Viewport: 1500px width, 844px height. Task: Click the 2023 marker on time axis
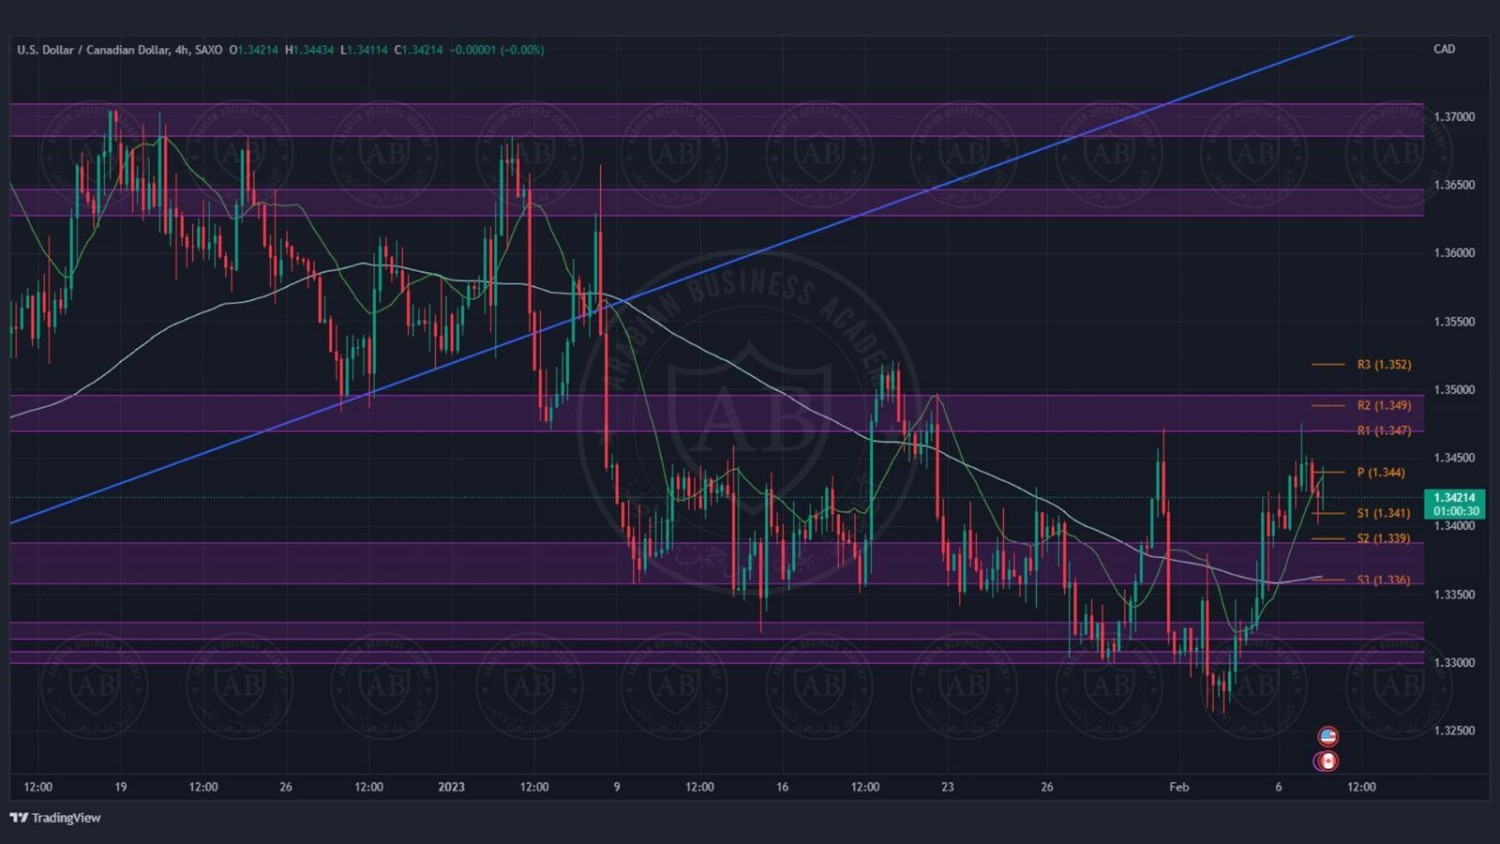pos(451,787)
